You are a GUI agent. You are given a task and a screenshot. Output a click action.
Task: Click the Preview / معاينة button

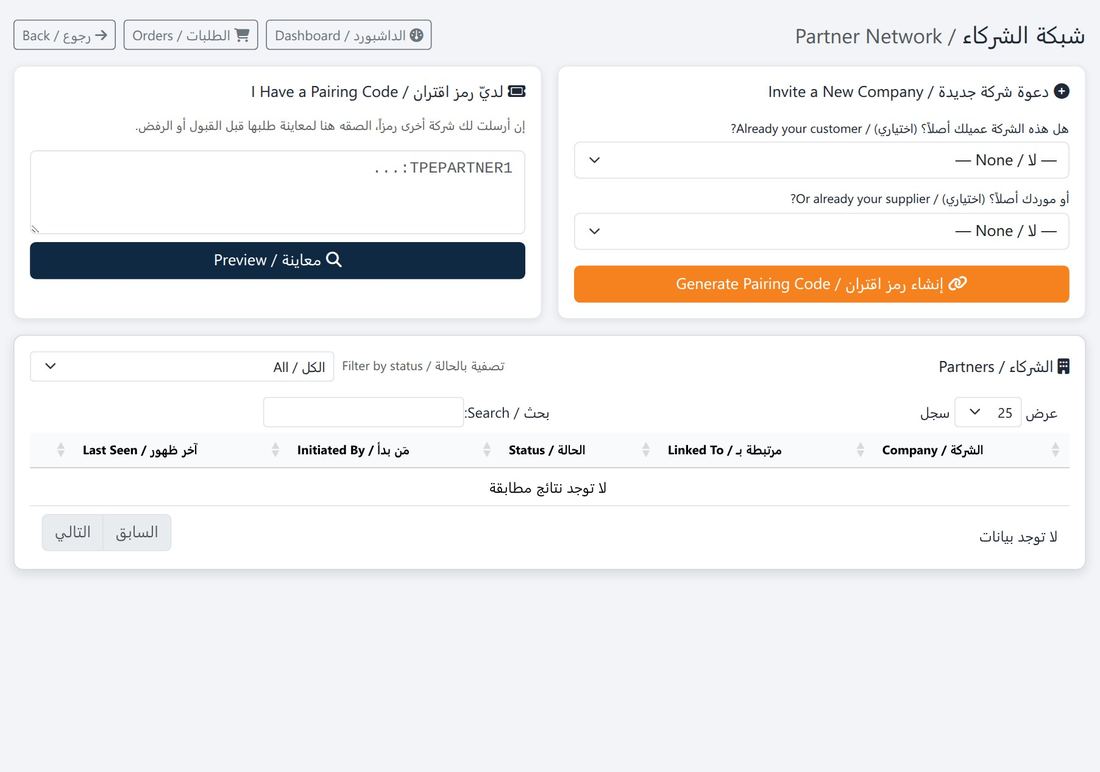coord(277,260)
